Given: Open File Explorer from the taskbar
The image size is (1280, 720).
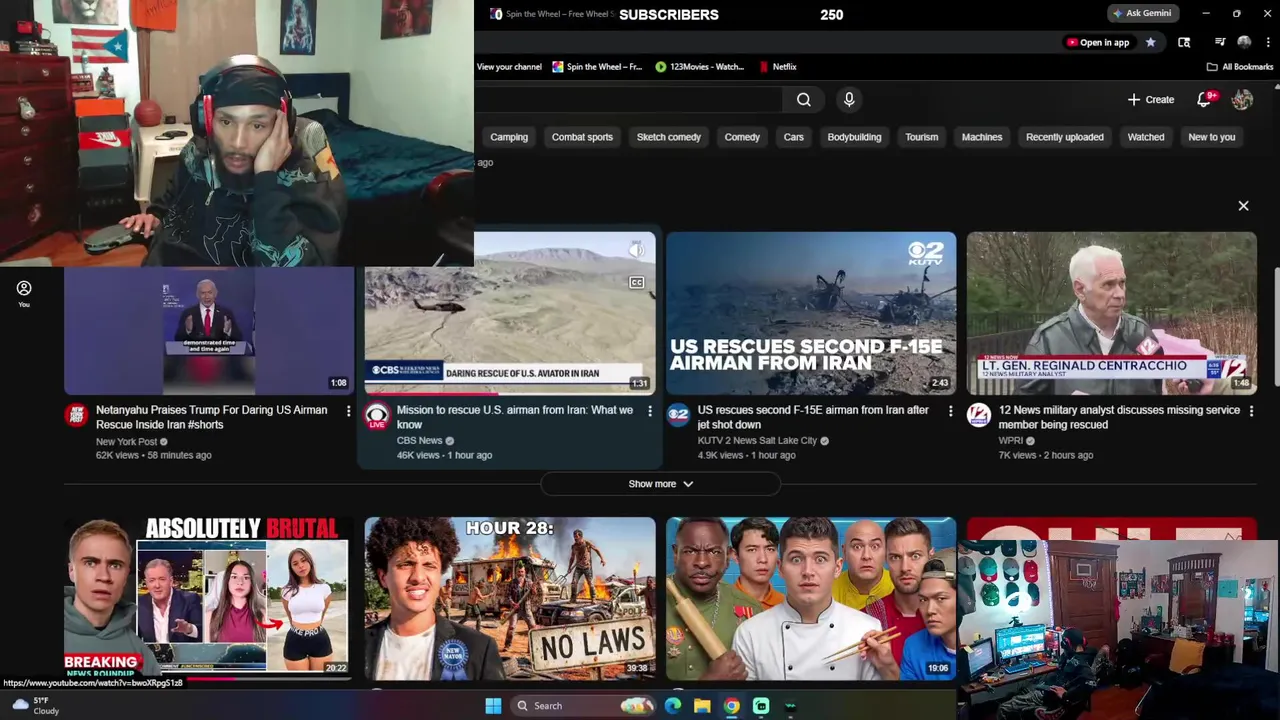Looking at the screenshot, I should click(702, 706).
